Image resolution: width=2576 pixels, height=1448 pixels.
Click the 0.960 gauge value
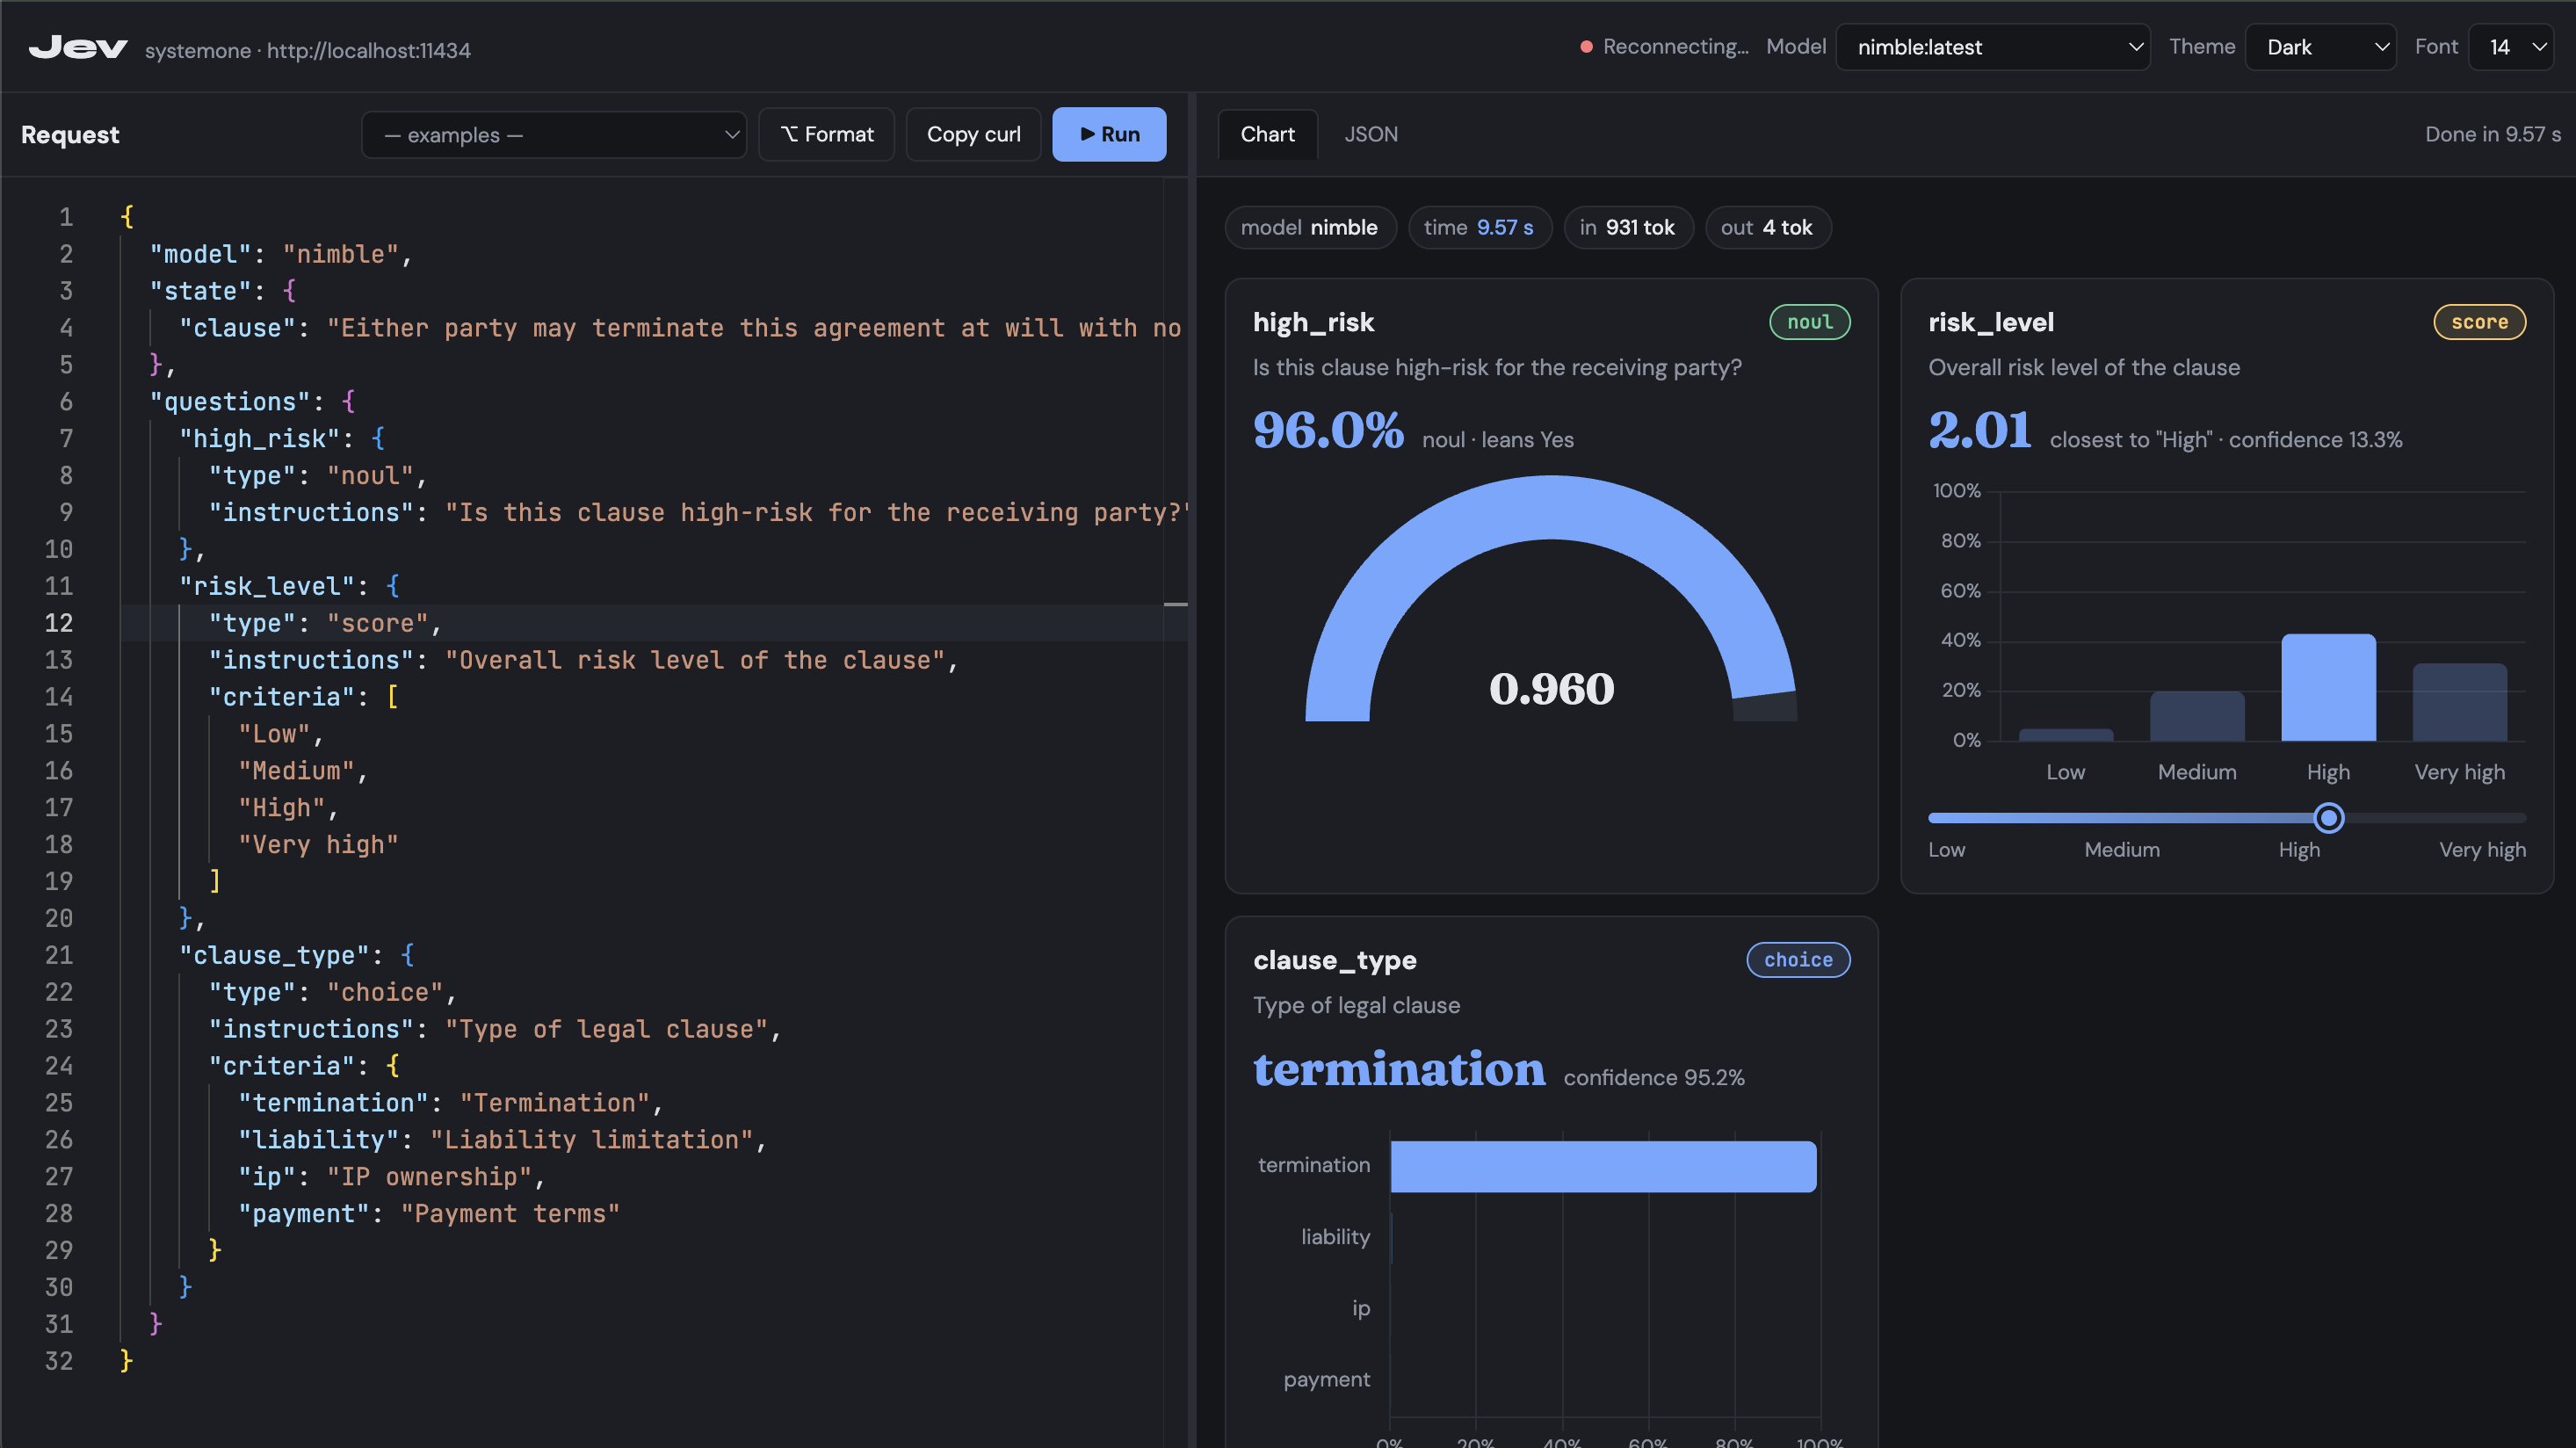pyautogui.click(x=1551, y=689)
